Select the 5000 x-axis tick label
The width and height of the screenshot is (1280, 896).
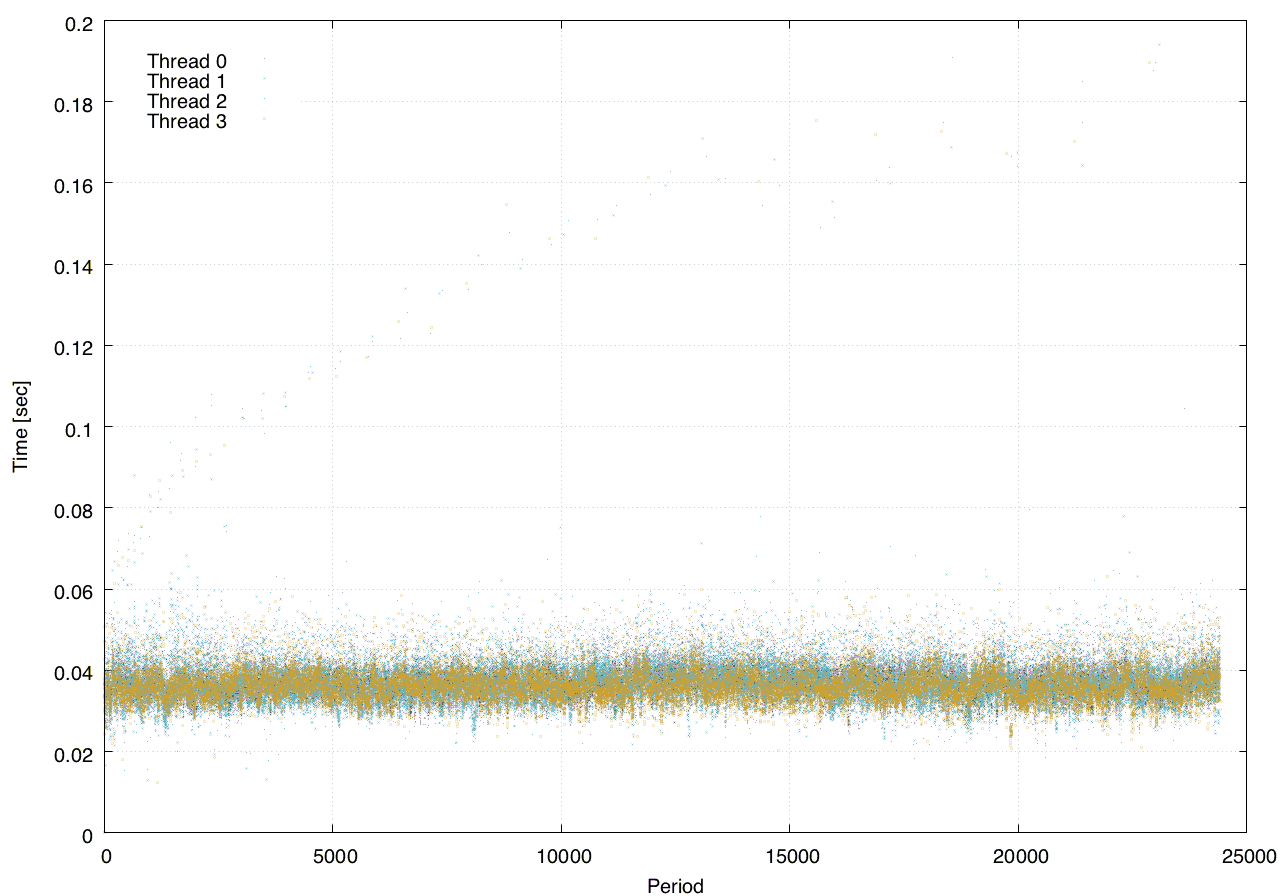click(x=333, y=856)
